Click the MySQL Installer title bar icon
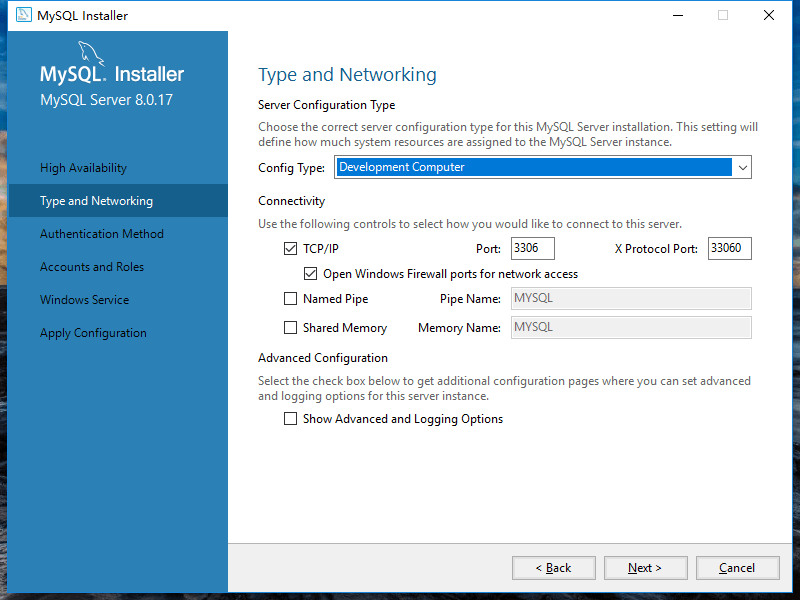This screenshot has height=600, width=800. pos(21,16)
